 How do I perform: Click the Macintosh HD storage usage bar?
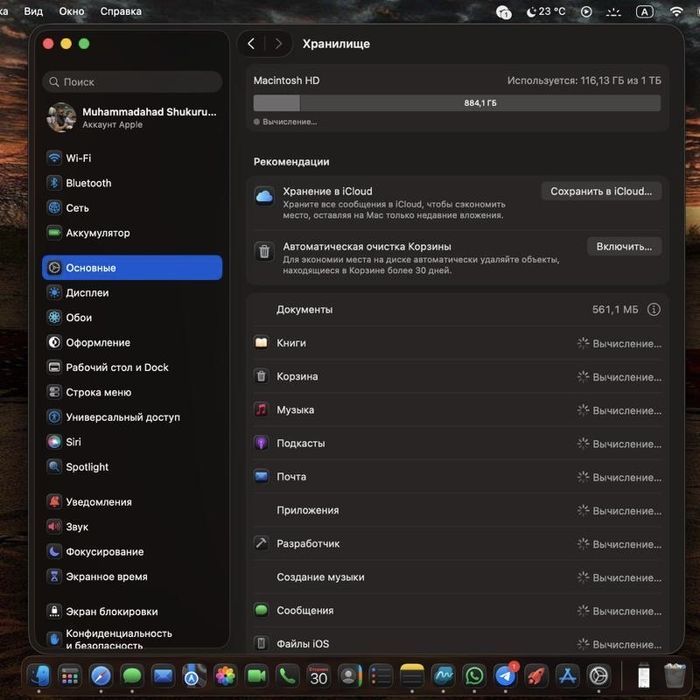click(x=457, y=103)
